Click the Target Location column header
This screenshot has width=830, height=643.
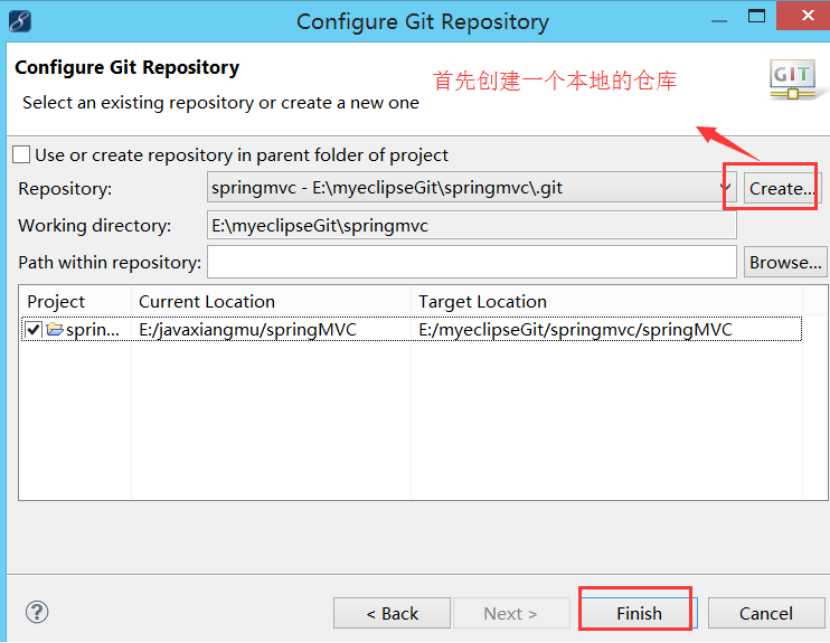pyautogui.click(x=607, y=302)
